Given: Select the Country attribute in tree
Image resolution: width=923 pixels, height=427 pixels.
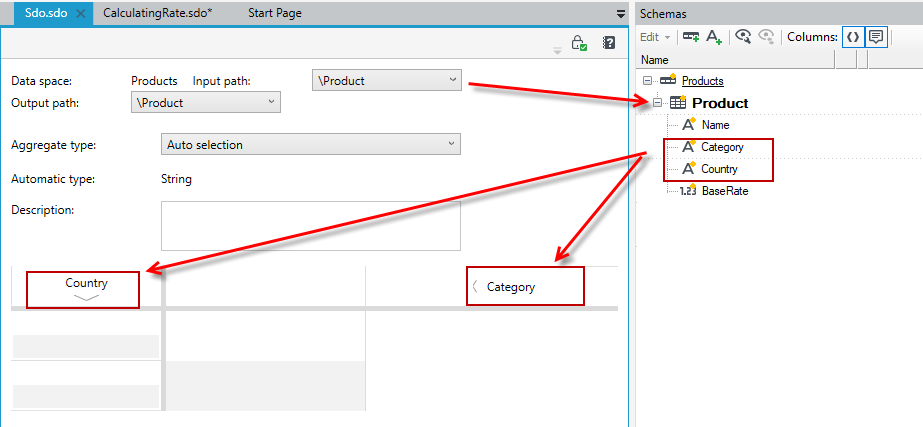Looking at the screenshot, I should point(719,169).
